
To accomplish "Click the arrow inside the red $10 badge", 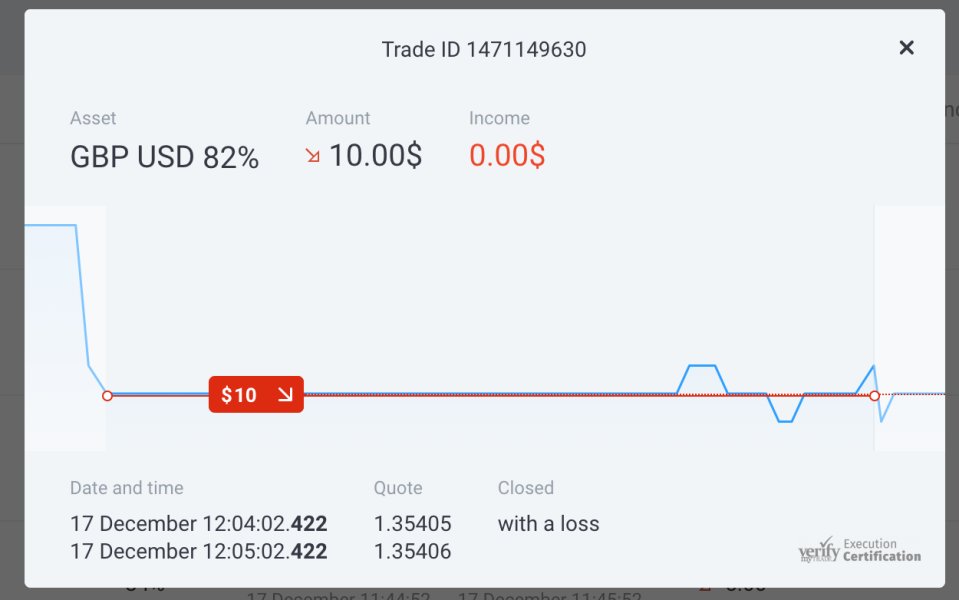I will coord(284,395).
